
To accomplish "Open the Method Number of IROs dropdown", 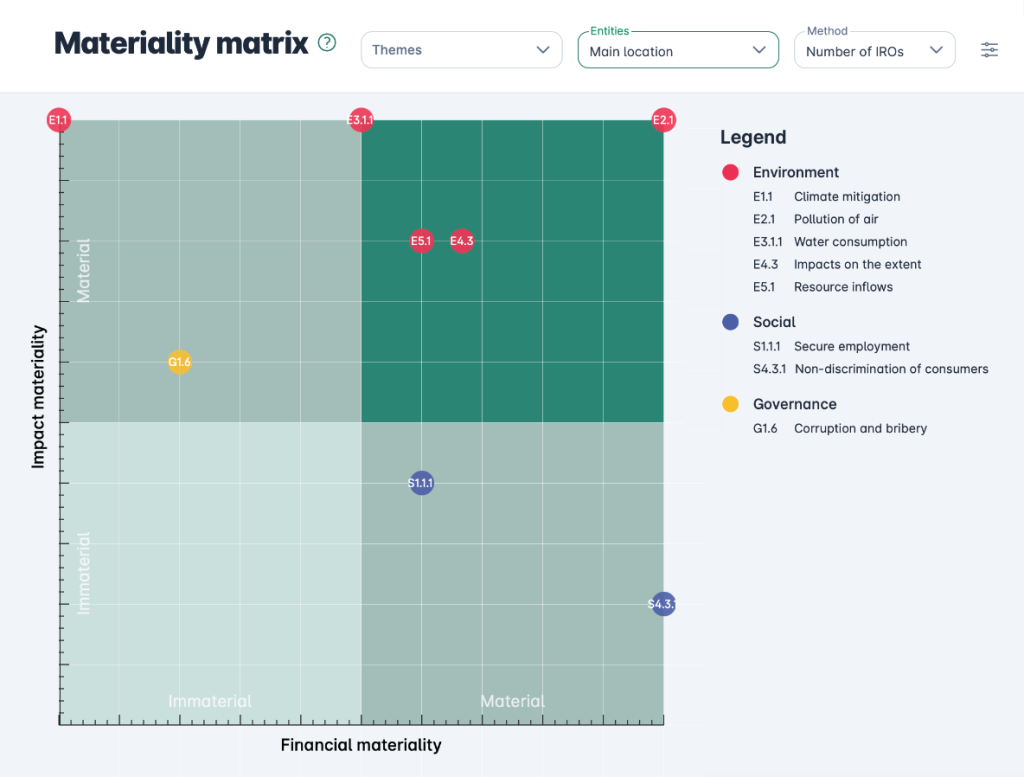I will point(874,51).
